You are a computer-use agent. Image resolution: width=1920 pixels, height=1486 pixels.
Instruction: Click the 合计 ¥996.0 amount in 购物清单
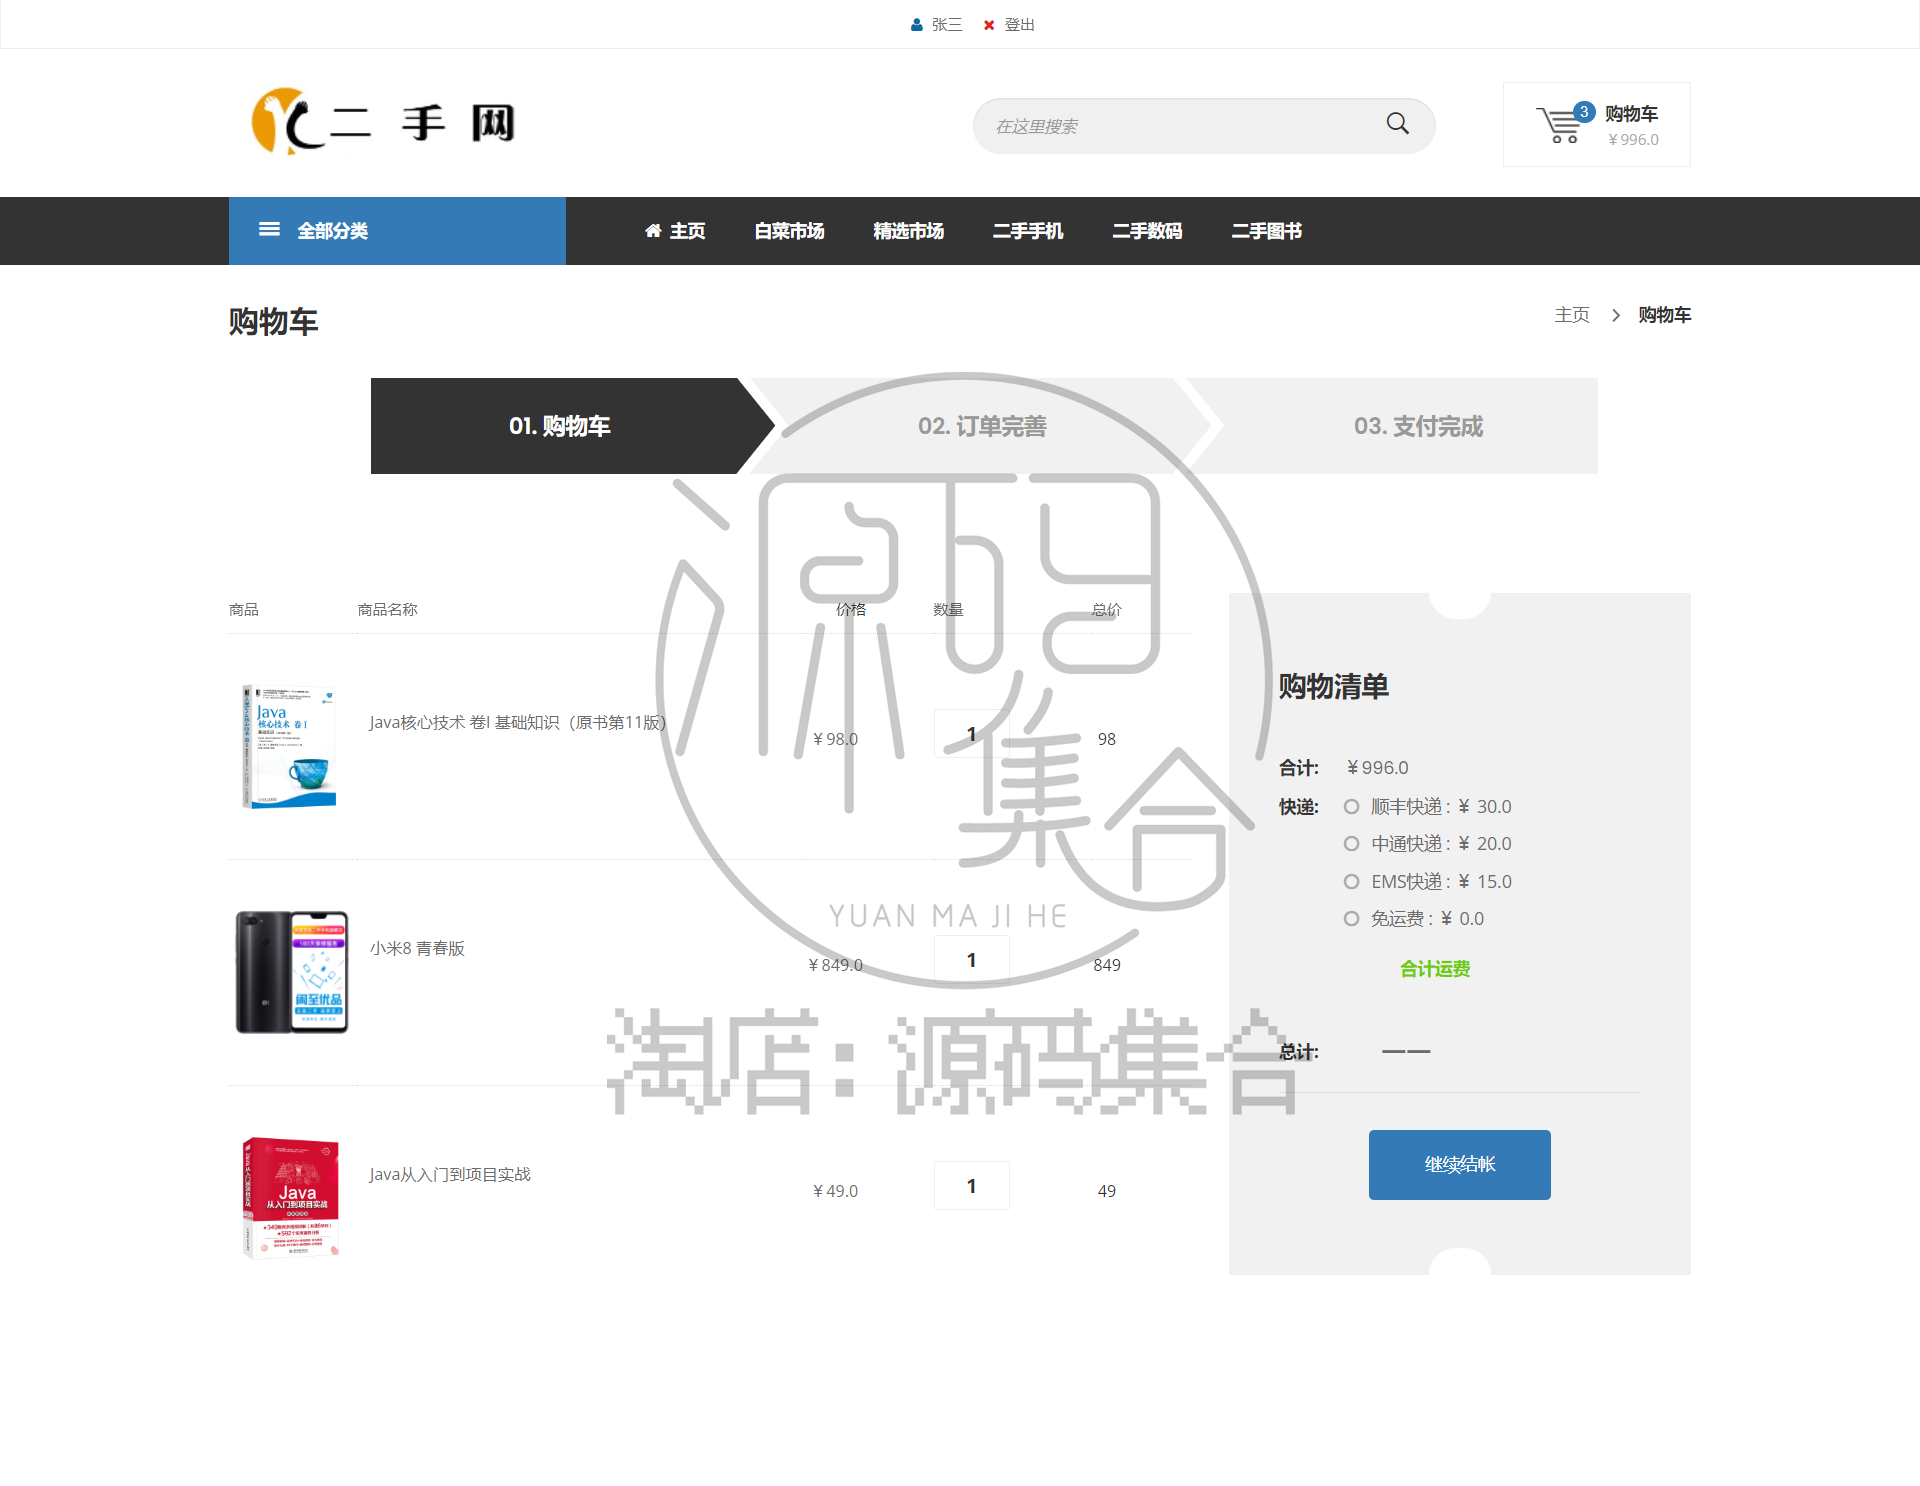coord(1377,768)
